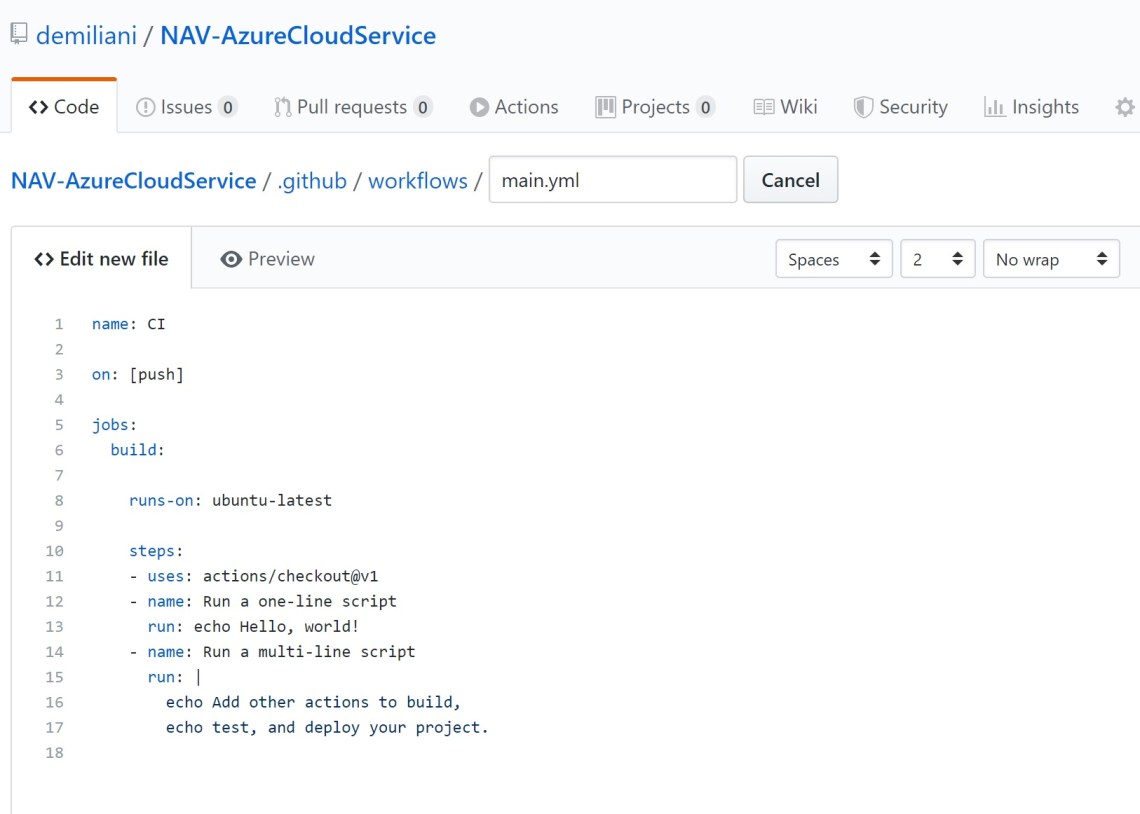Click the Pull requests icon
Viewport: 1140px width, 814px height.
click(286, 106)
